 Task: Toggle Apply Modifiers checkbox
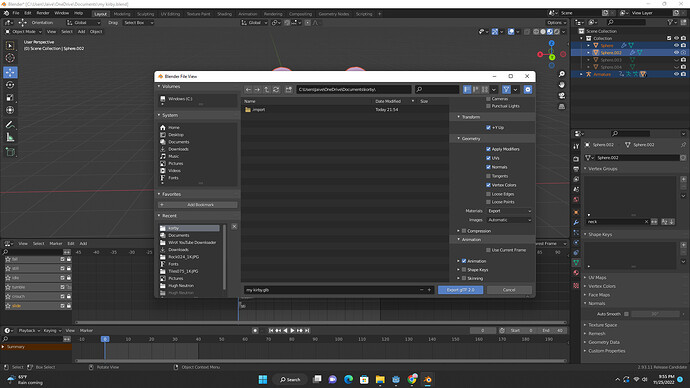click(x=488, y=149)
